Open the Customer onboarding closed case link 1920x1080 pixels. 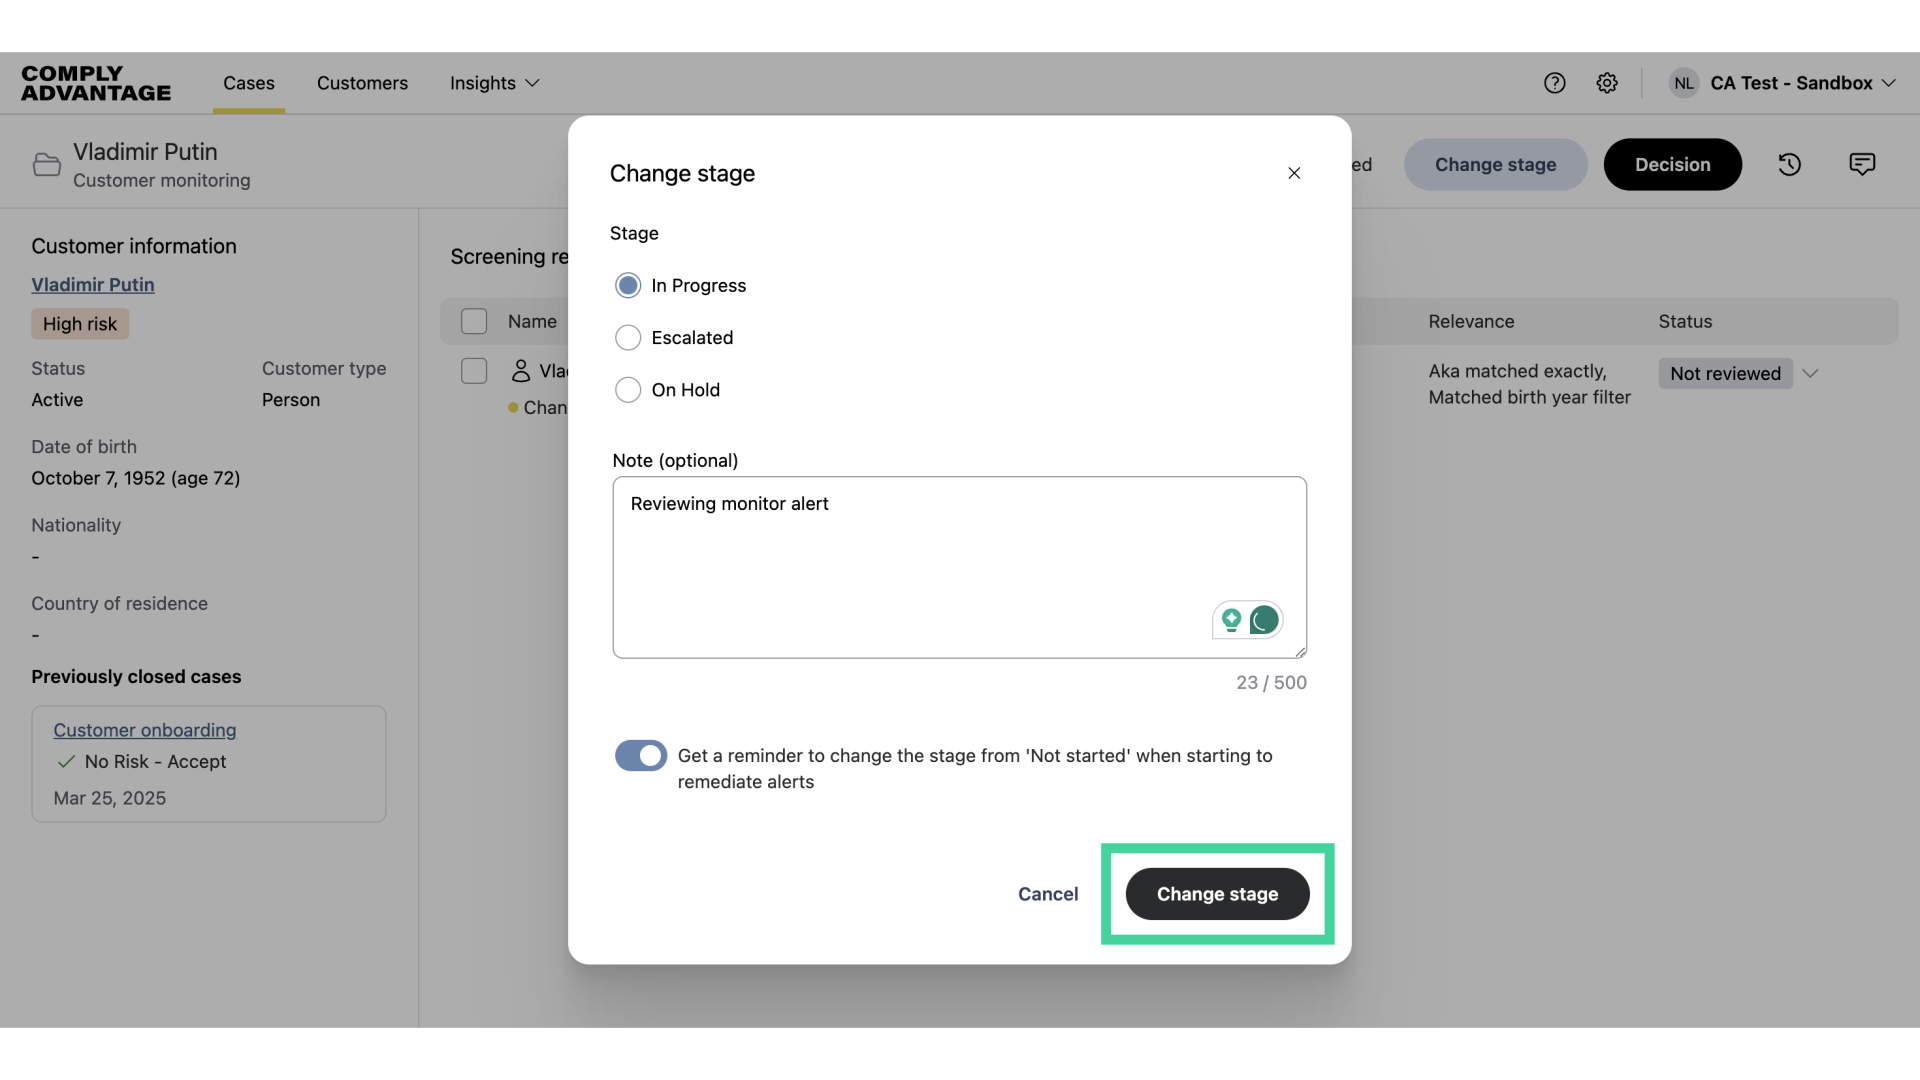143,730
